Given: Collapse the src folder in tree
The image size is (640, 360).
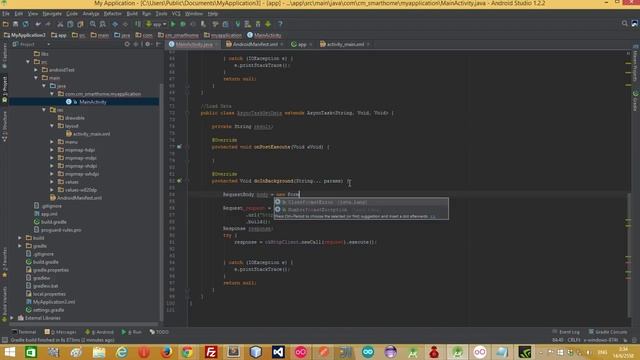Looking at the screenshot, I should click(x=28, y=62).
